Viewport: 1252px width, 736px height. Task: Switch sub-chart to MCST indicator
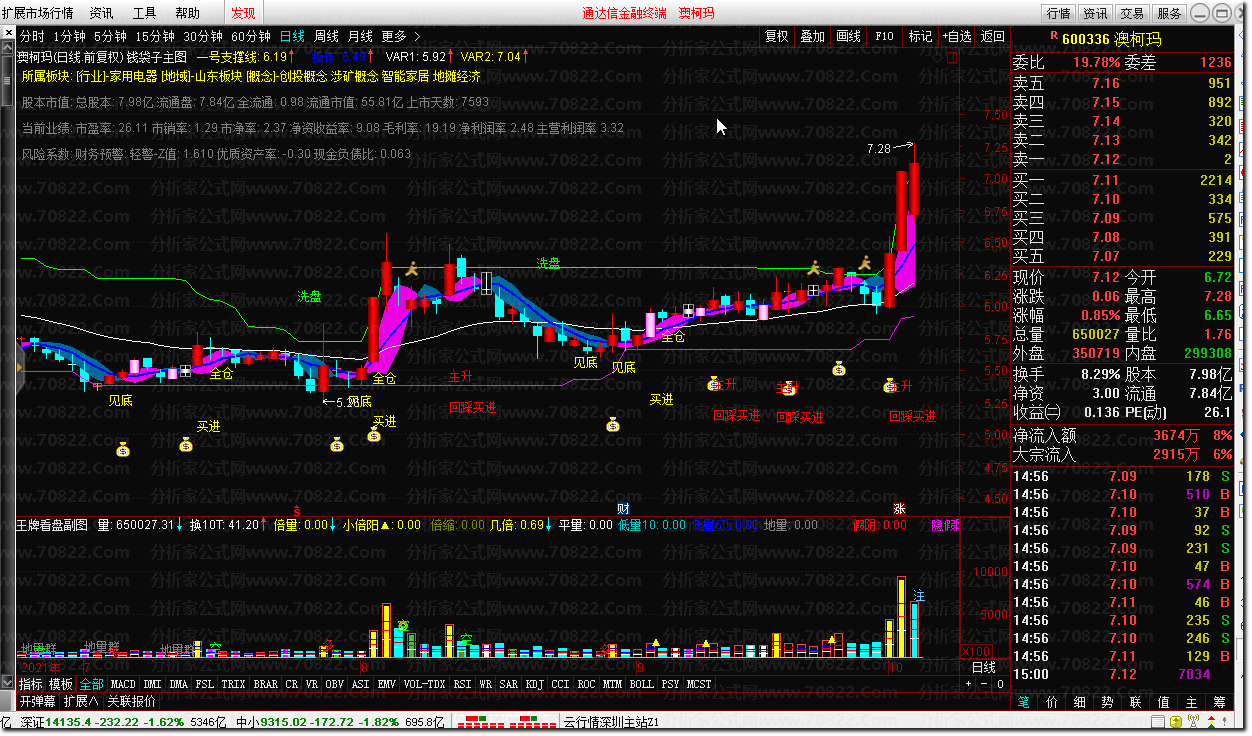tap(699, 684)
